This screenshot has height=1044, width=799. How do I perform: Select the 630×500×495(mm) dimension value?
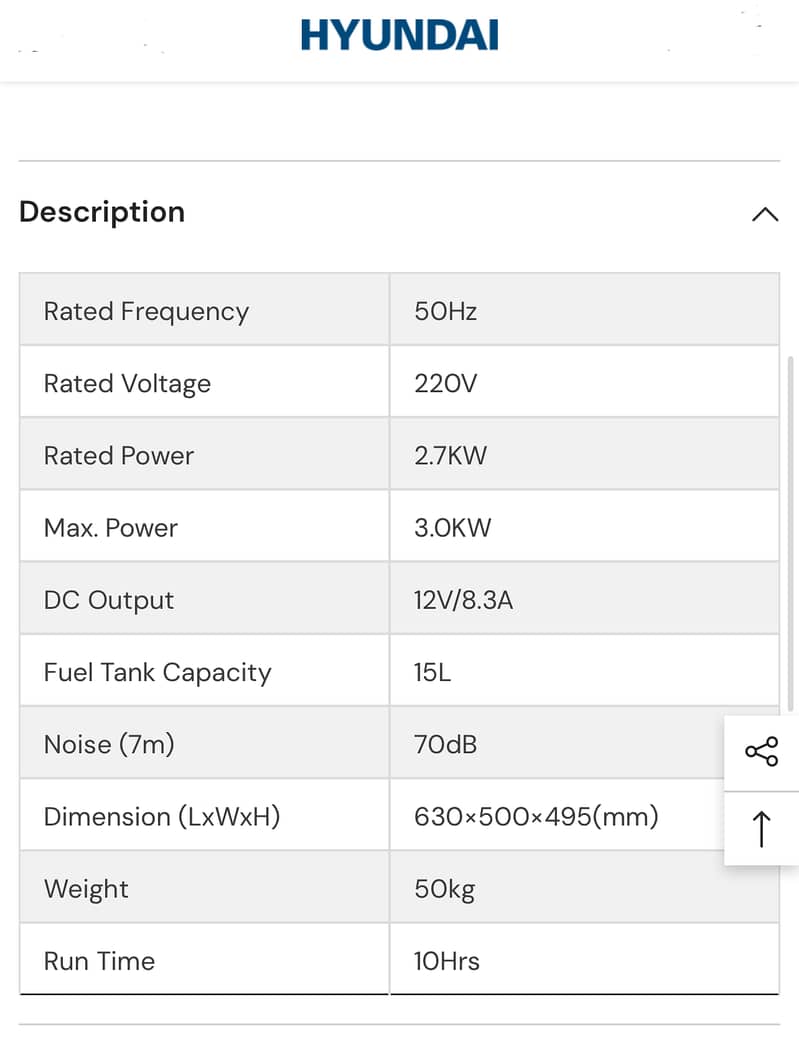coord(536,816)
